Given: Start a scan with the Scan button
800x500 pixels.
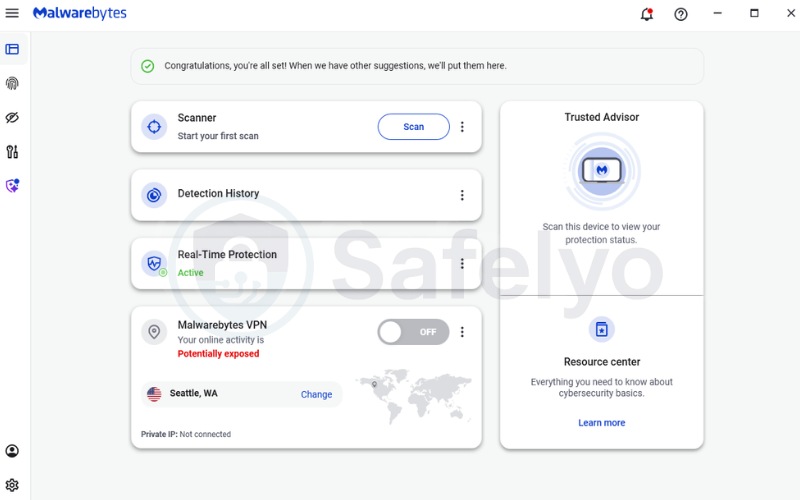Looking at the screenshot, I should (414, 127).
